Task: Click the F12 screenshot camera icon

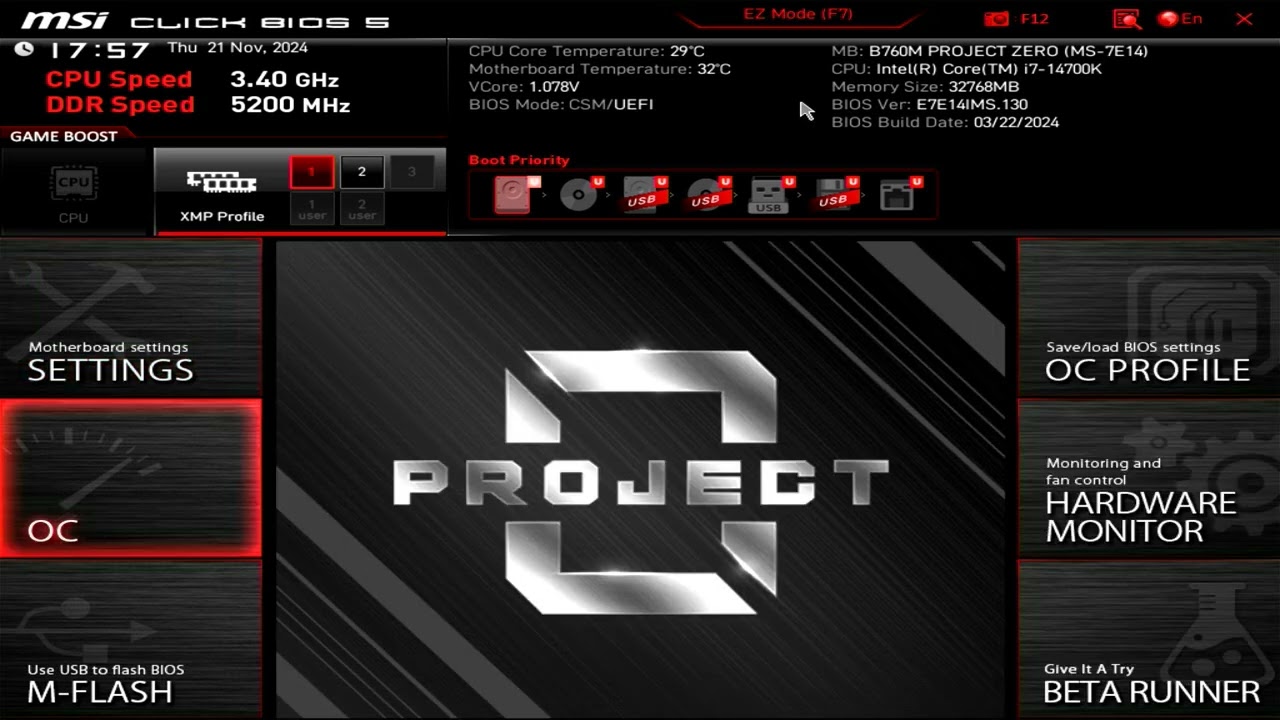Action: coord(996,19)
